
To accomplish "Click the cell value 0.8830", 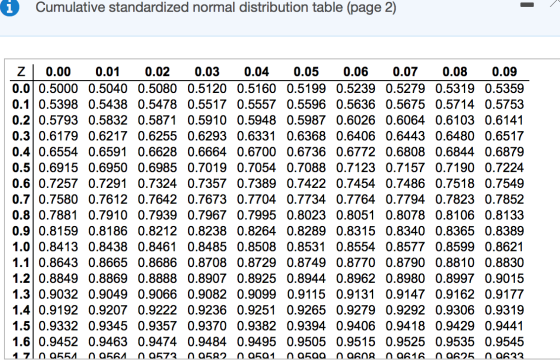I will click(x=504, y=263).
